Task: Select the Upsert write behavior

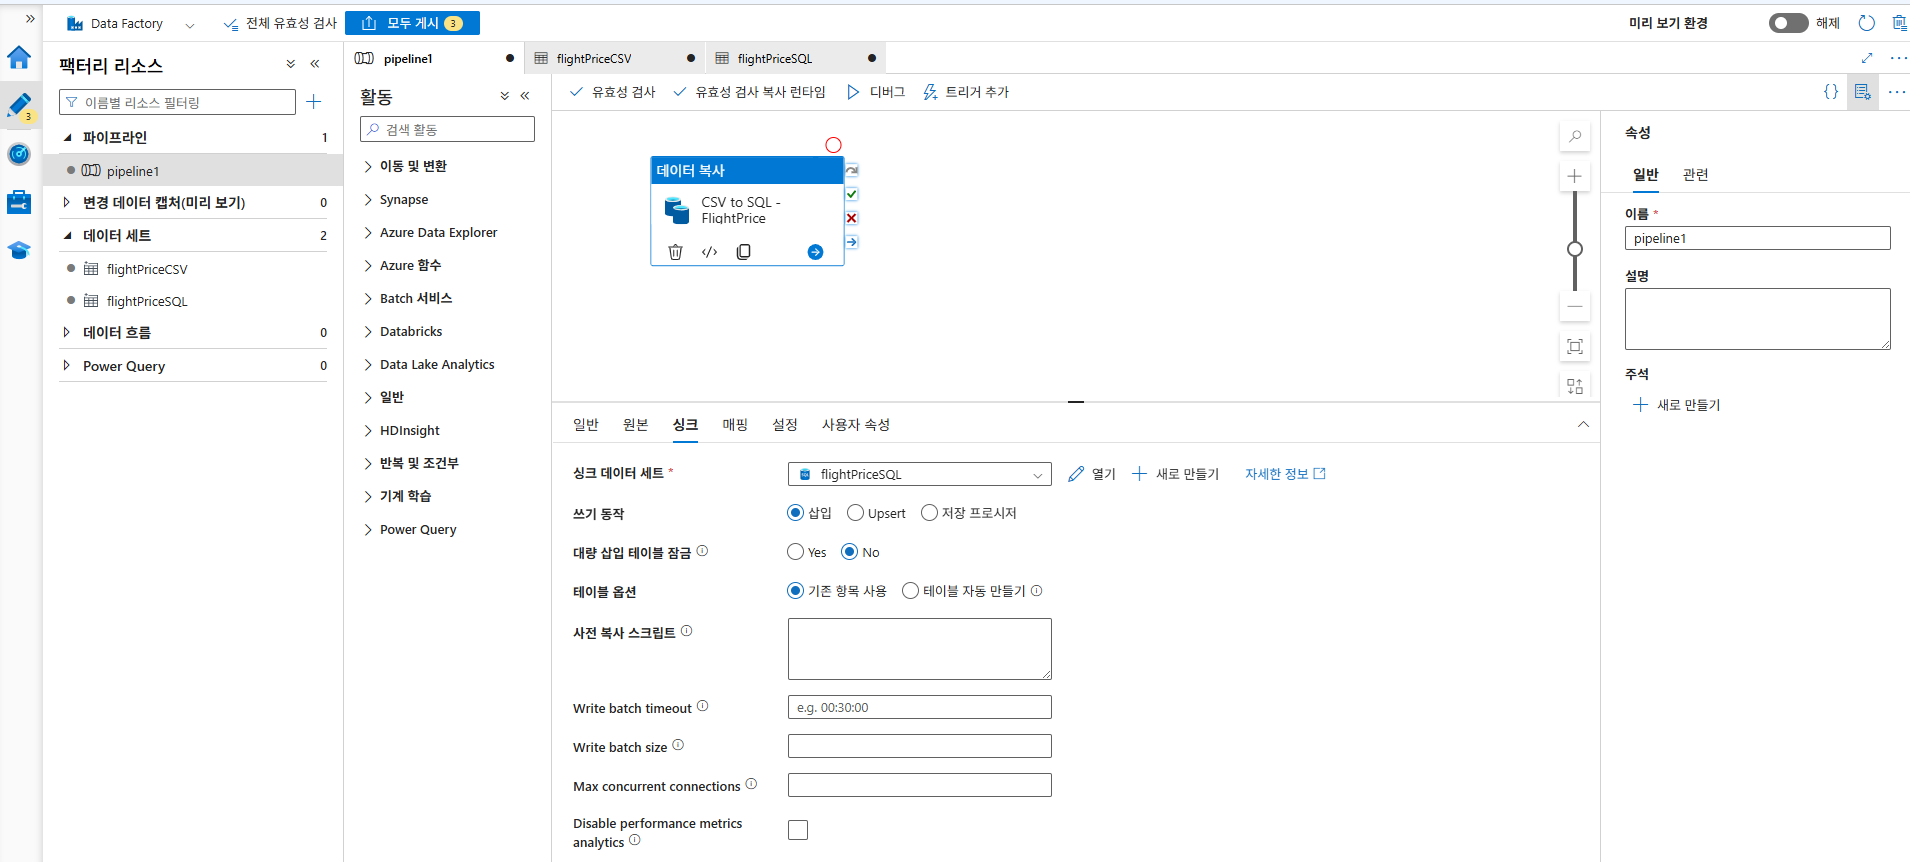Action: point(855,513)
